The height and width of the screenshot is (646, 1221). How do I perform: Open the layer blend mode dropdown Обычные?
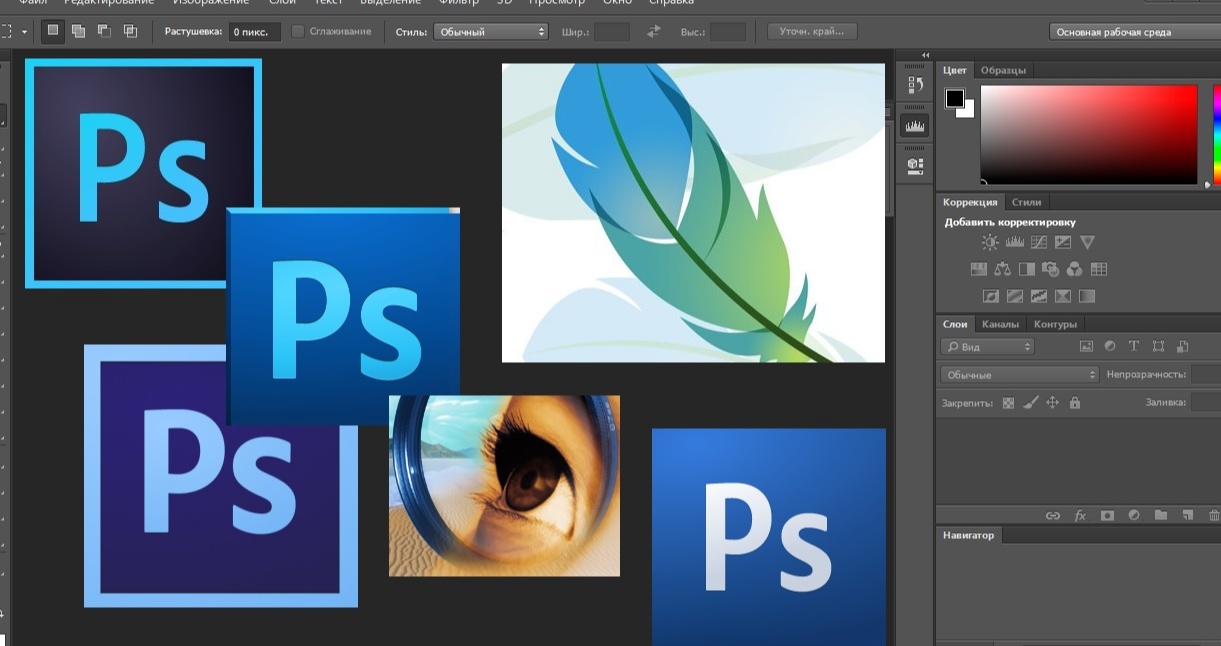[1019, 374]
